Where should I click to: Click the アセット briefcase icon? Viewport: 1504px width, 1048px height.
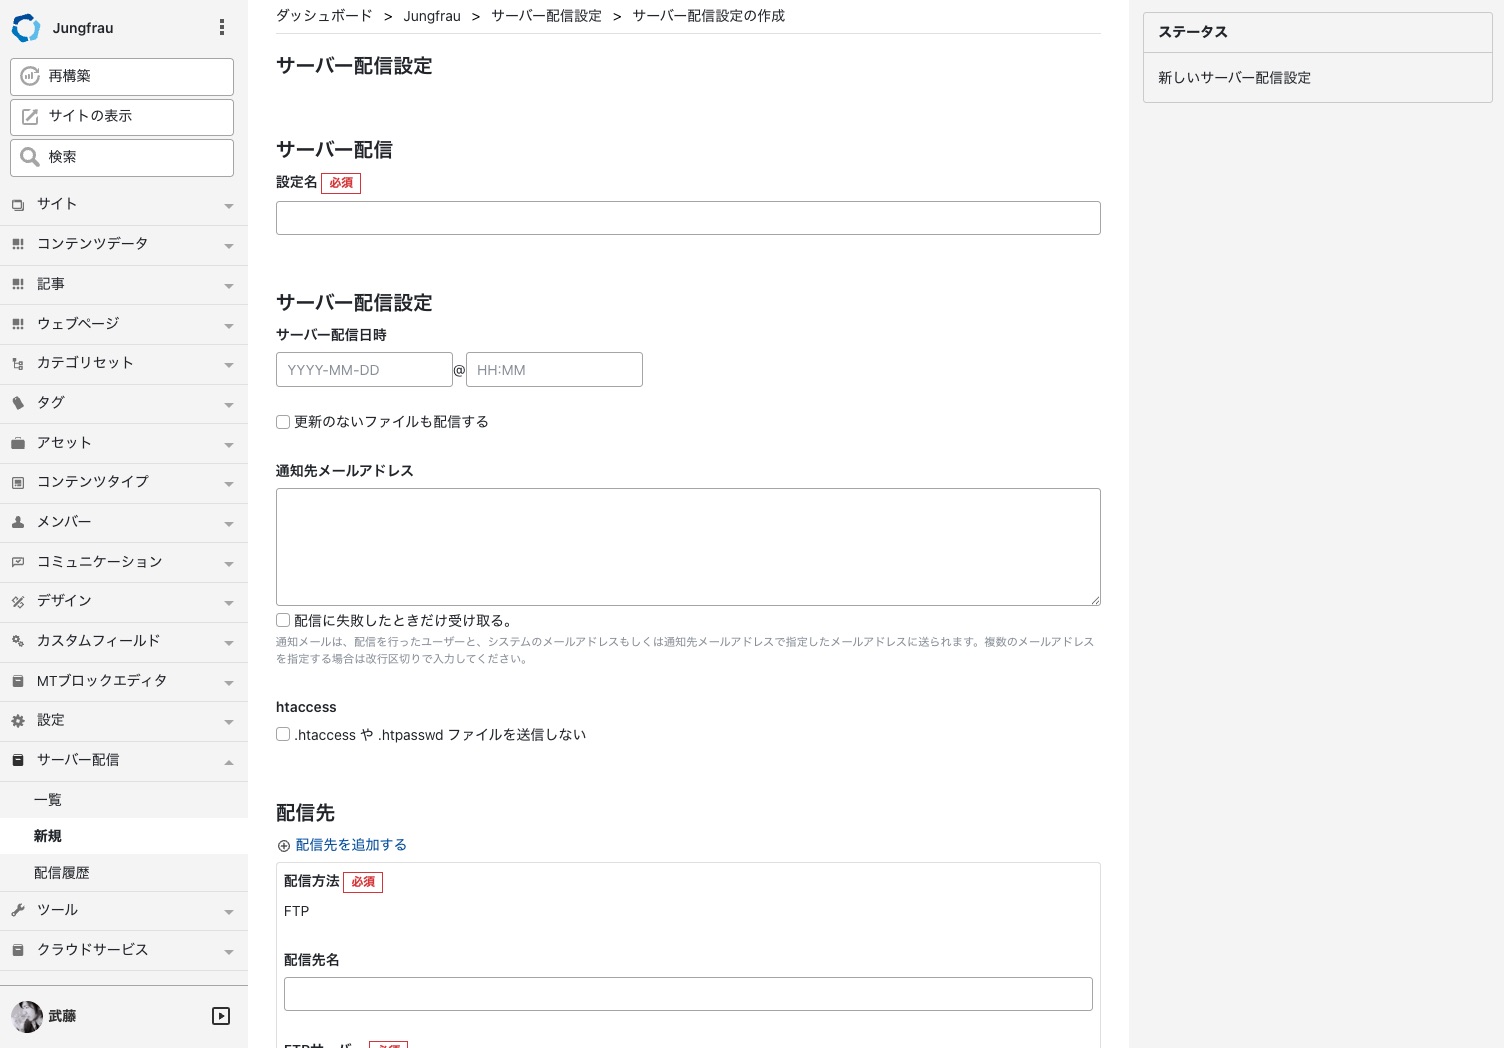(18, 443)
